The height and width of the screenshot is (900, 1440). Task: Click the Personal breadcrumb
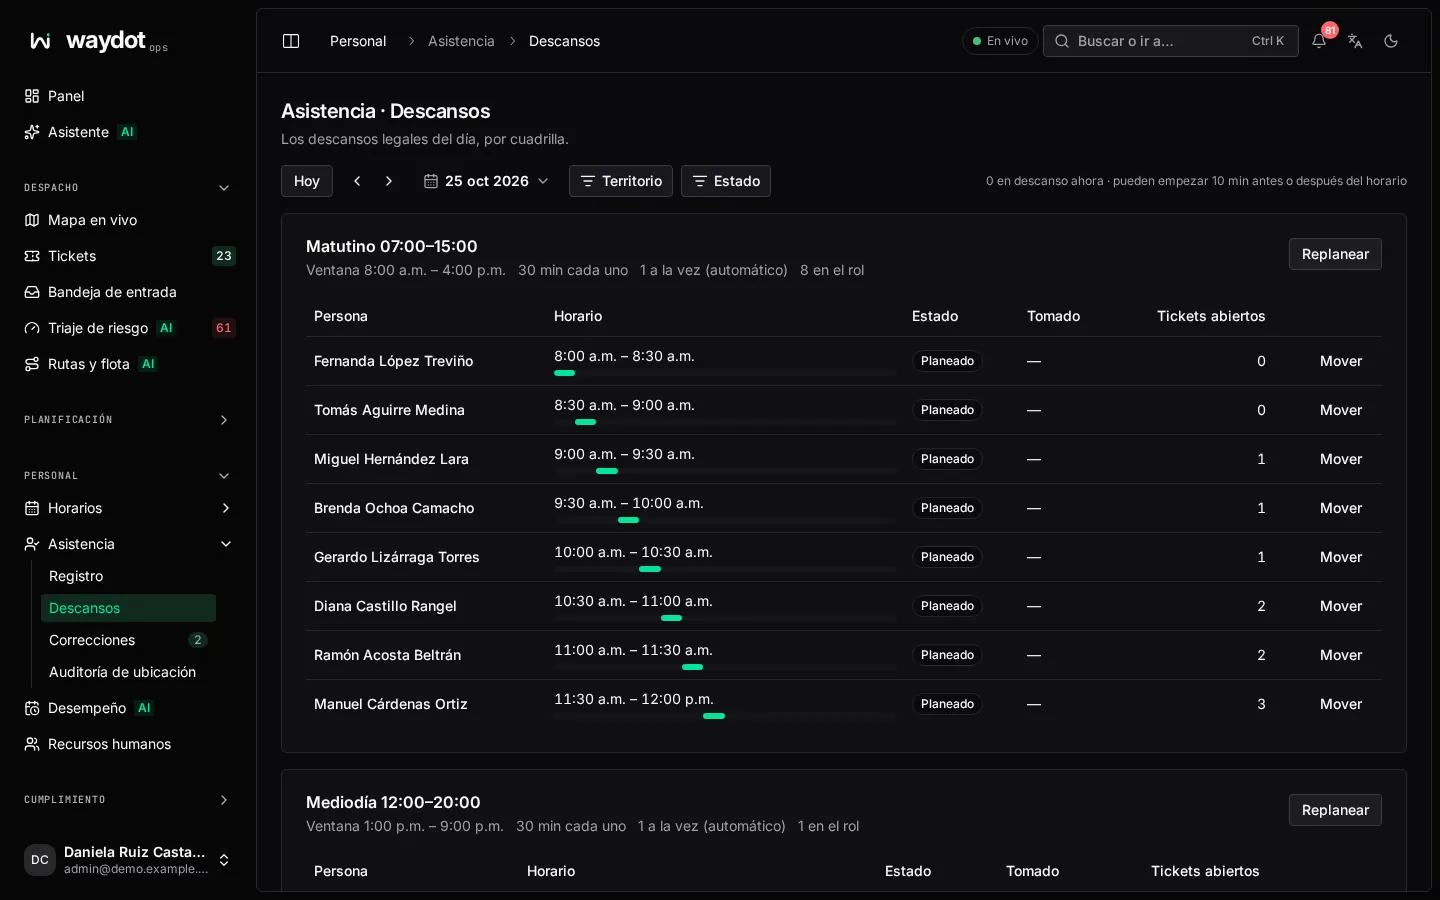358,41
